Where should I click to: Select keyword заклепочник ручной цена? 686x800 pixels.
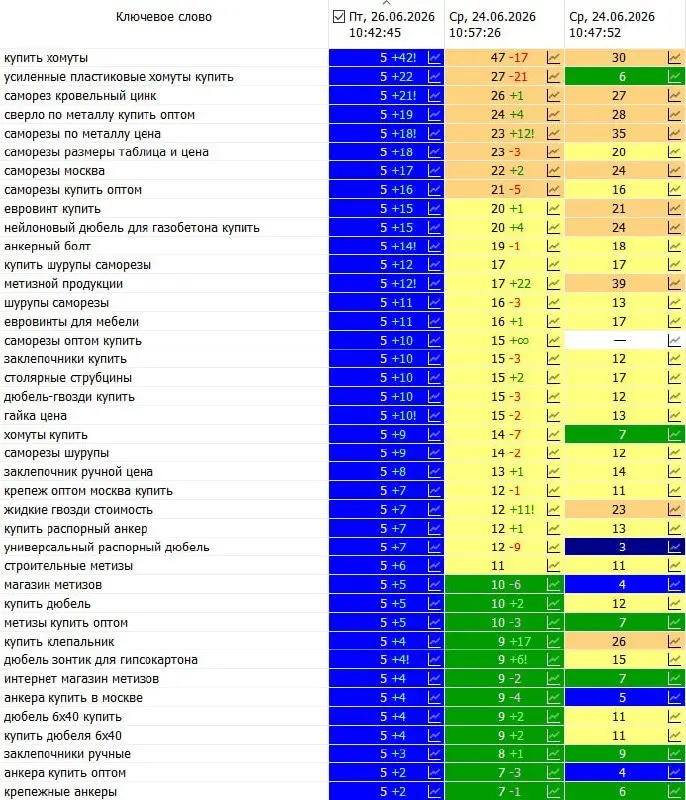coord(78,471)
